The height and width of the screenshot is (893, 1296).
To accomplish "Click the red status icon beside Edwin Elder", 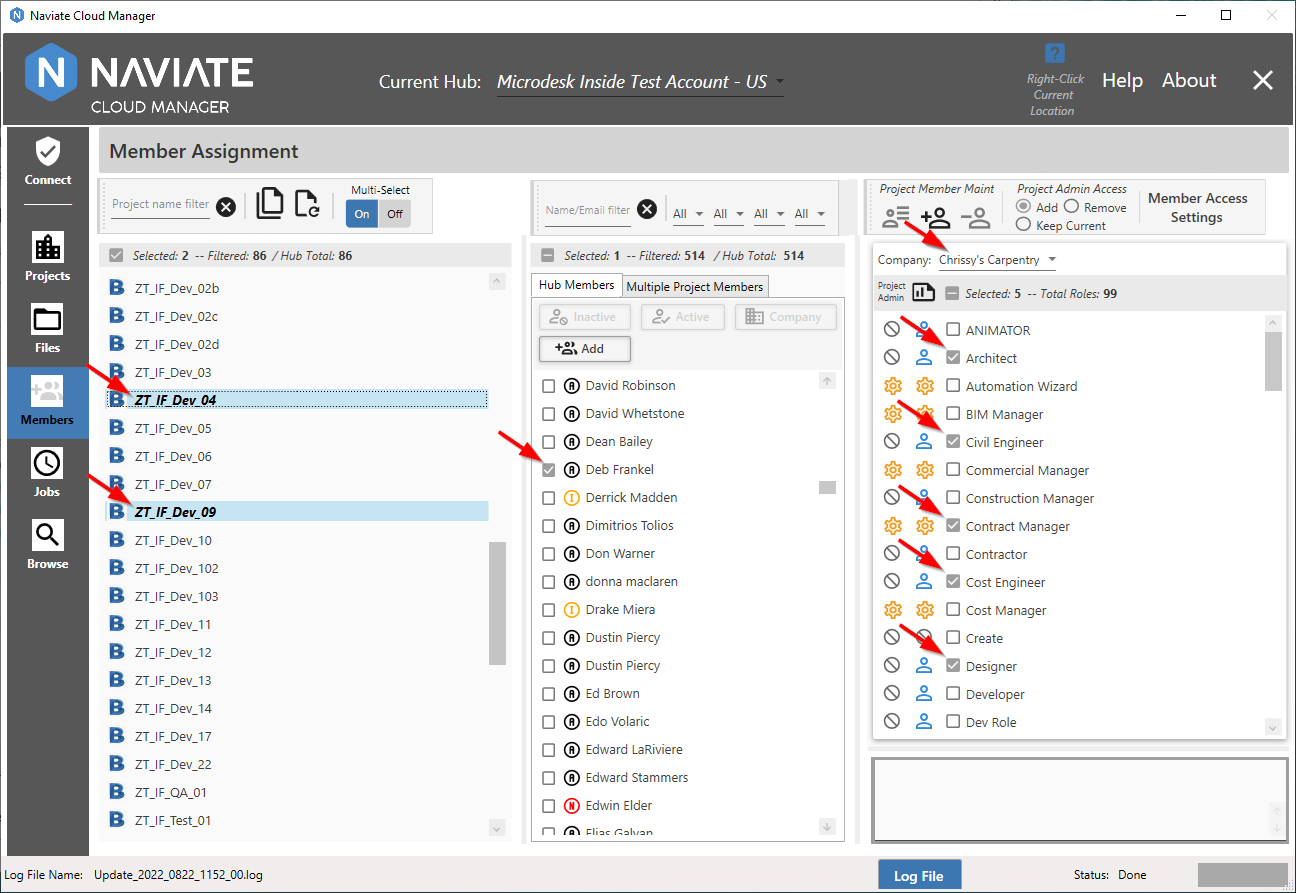I will [572, 805].
